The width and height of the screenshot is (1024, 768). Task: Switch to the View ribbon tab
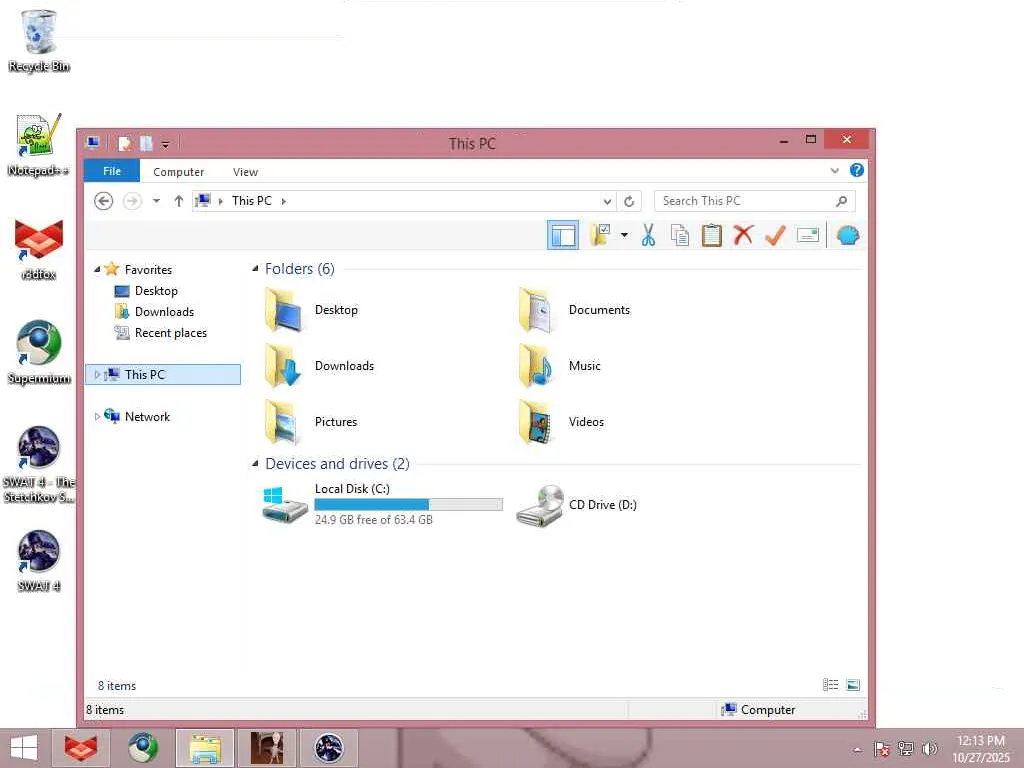click(246, 172)
